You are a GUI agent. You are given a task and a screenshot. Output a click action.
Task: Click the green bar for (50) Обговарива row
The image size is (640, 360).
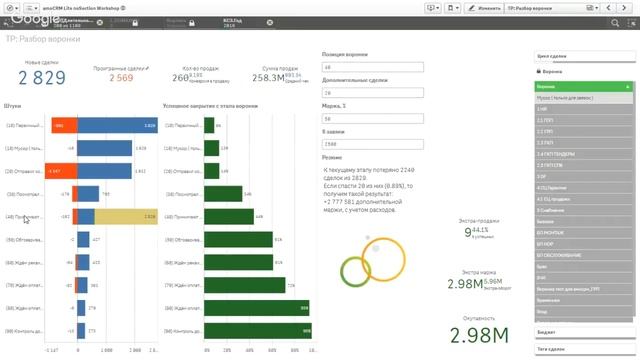click(x=238, y=240)
